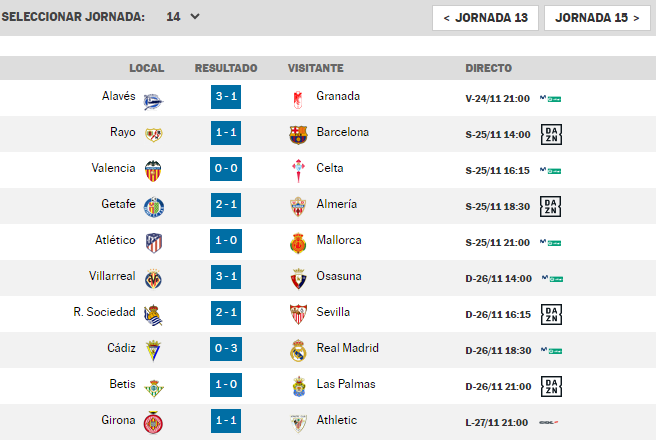Click the Athletic team name

point(337,420)
